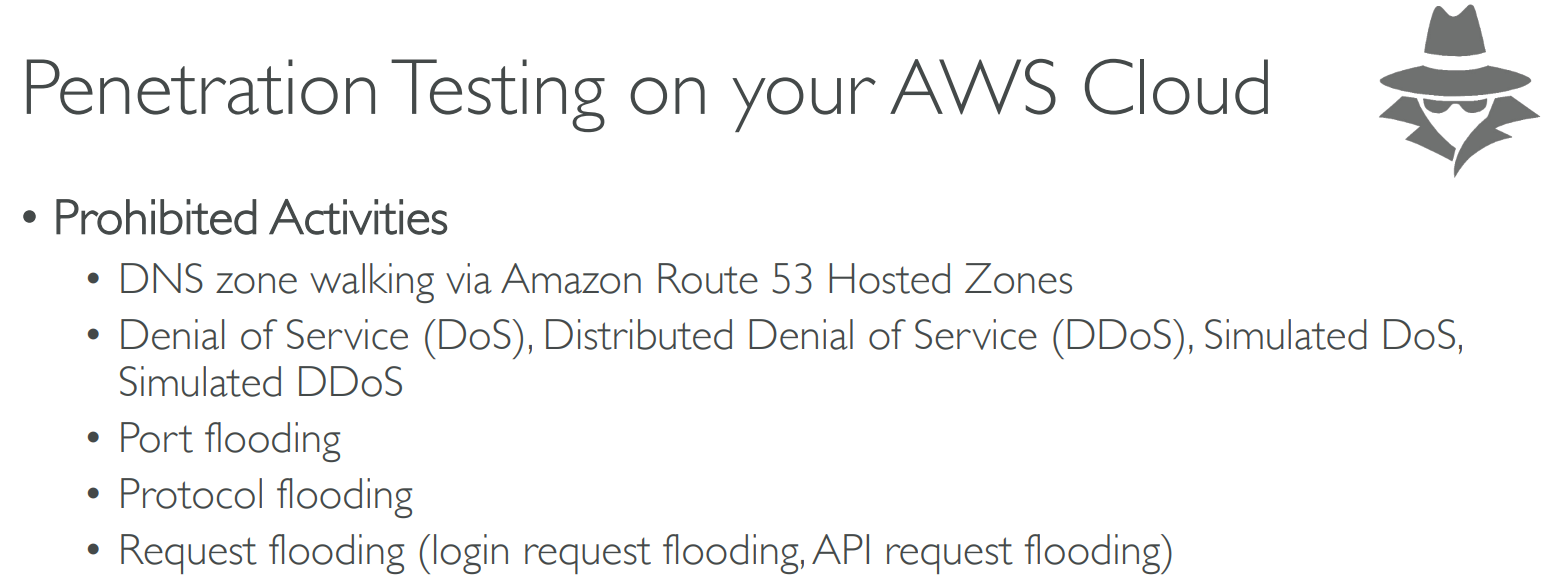The height and width of the screenshot is (585, 1545).
Task: Click the "Simulated DoS" text
Action: (1332, 336)
